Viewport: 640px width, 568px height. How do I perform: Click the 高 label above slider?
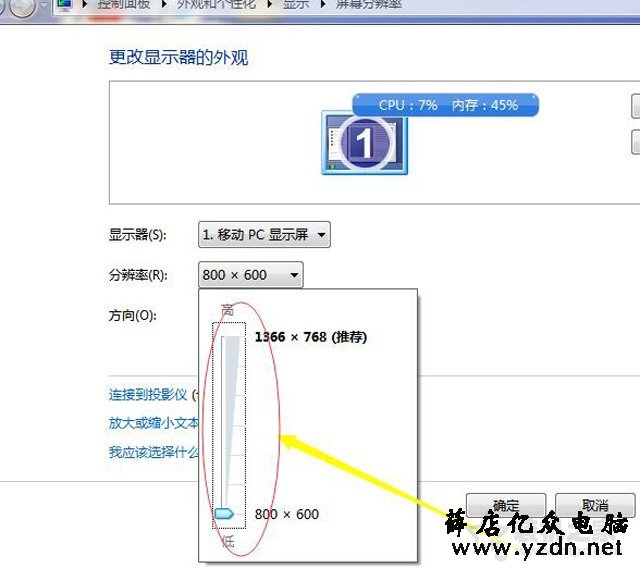click(x=227, y=311)
